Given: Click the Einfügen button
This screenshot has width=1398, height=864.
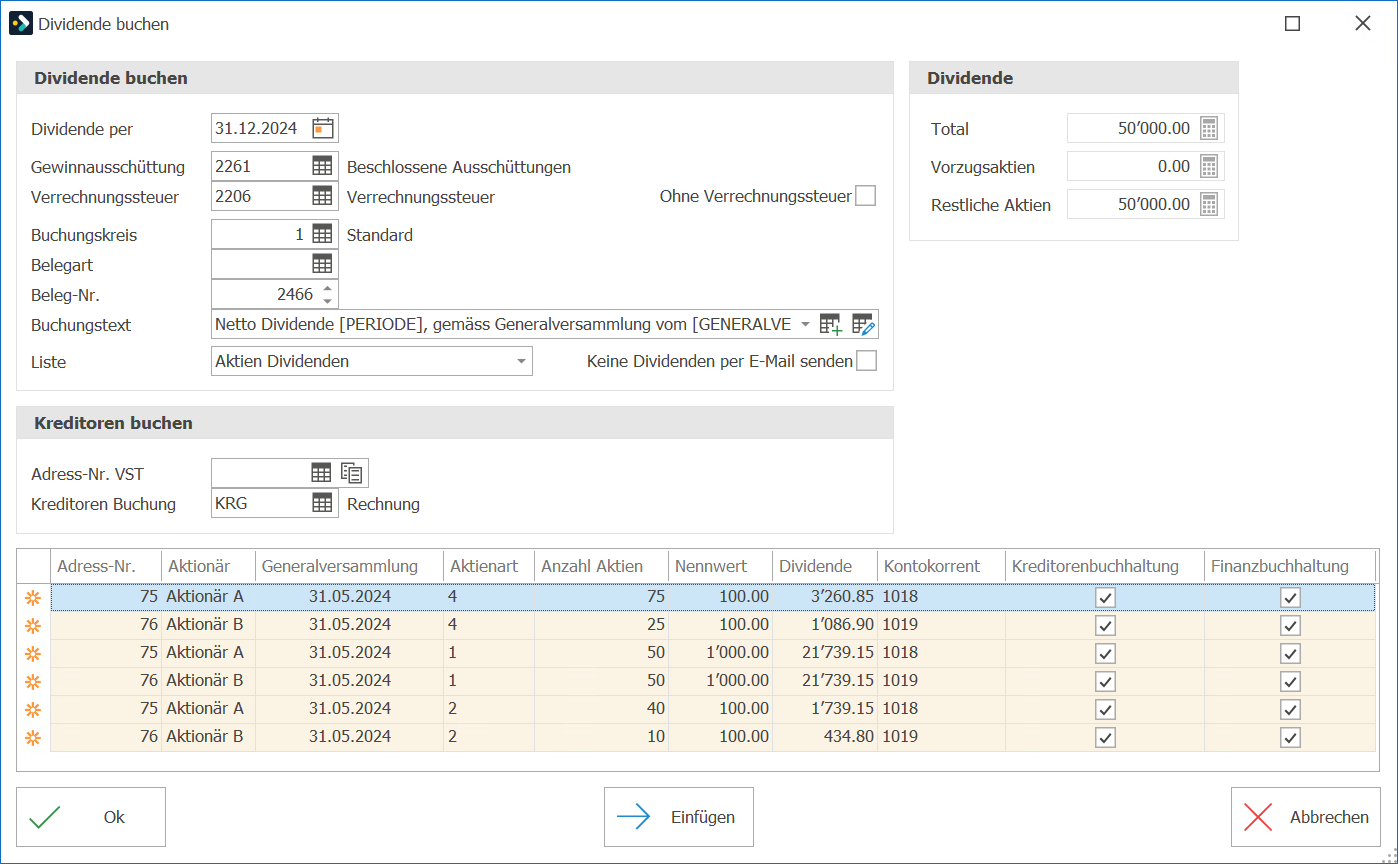Looking at the screenshot, I should tap(679, 817).
